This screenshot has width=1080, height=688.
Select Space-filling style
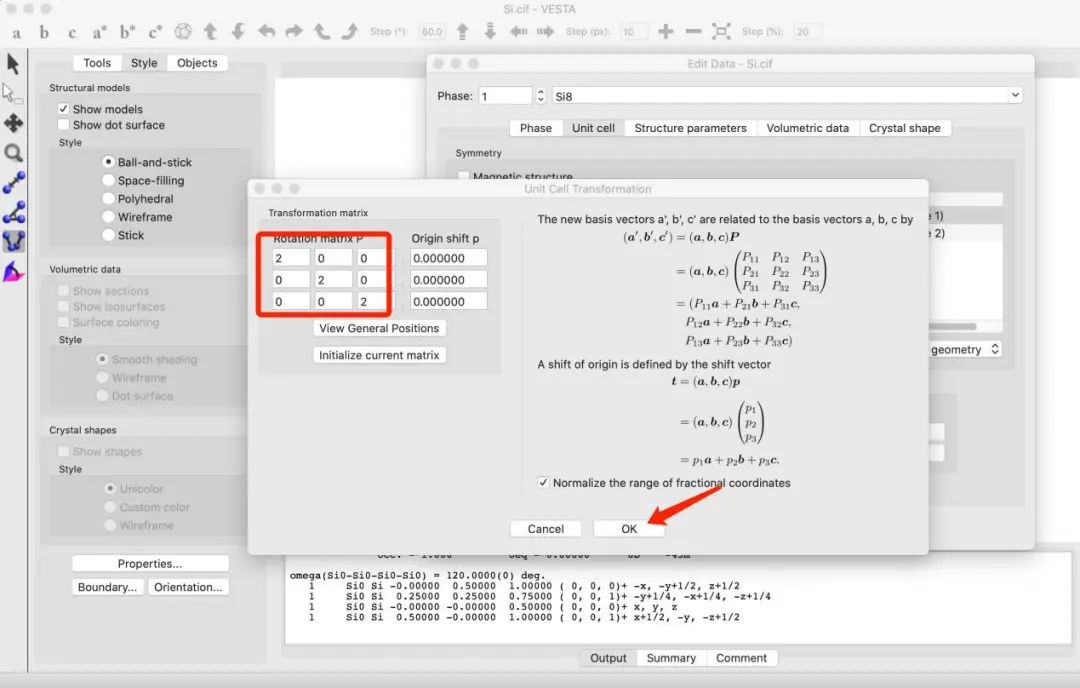(108, 180)
